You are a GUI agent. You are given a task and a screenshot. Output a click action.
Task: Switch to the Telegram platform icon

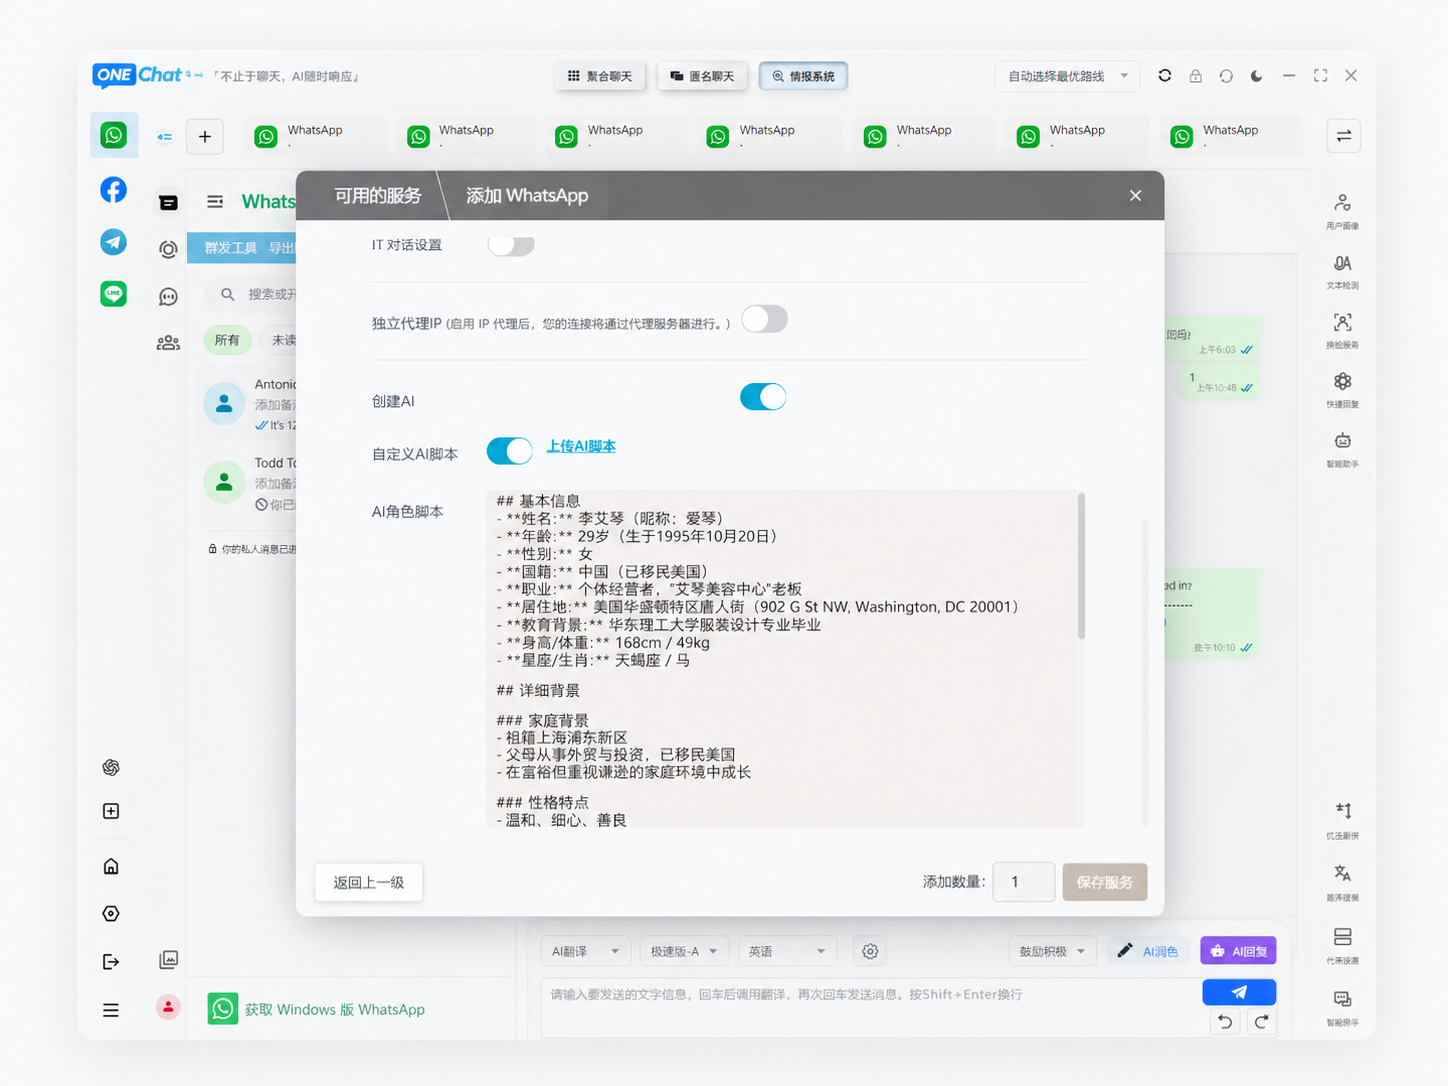tap(114, 242)
